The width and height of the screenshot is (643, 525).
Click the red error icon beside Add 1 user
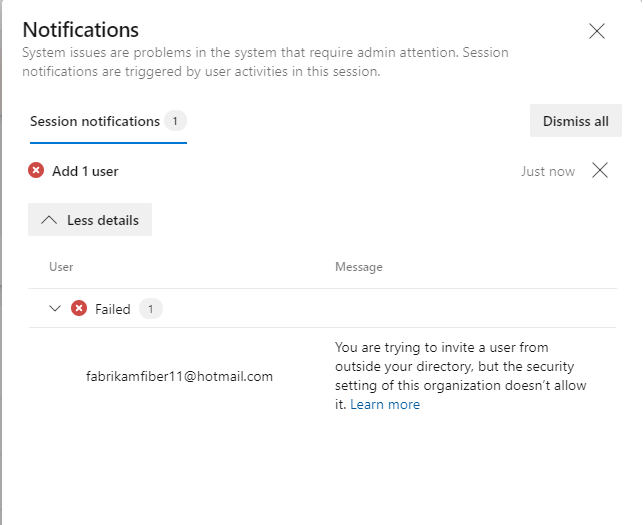pyautogui.click(x=36, y=171)
